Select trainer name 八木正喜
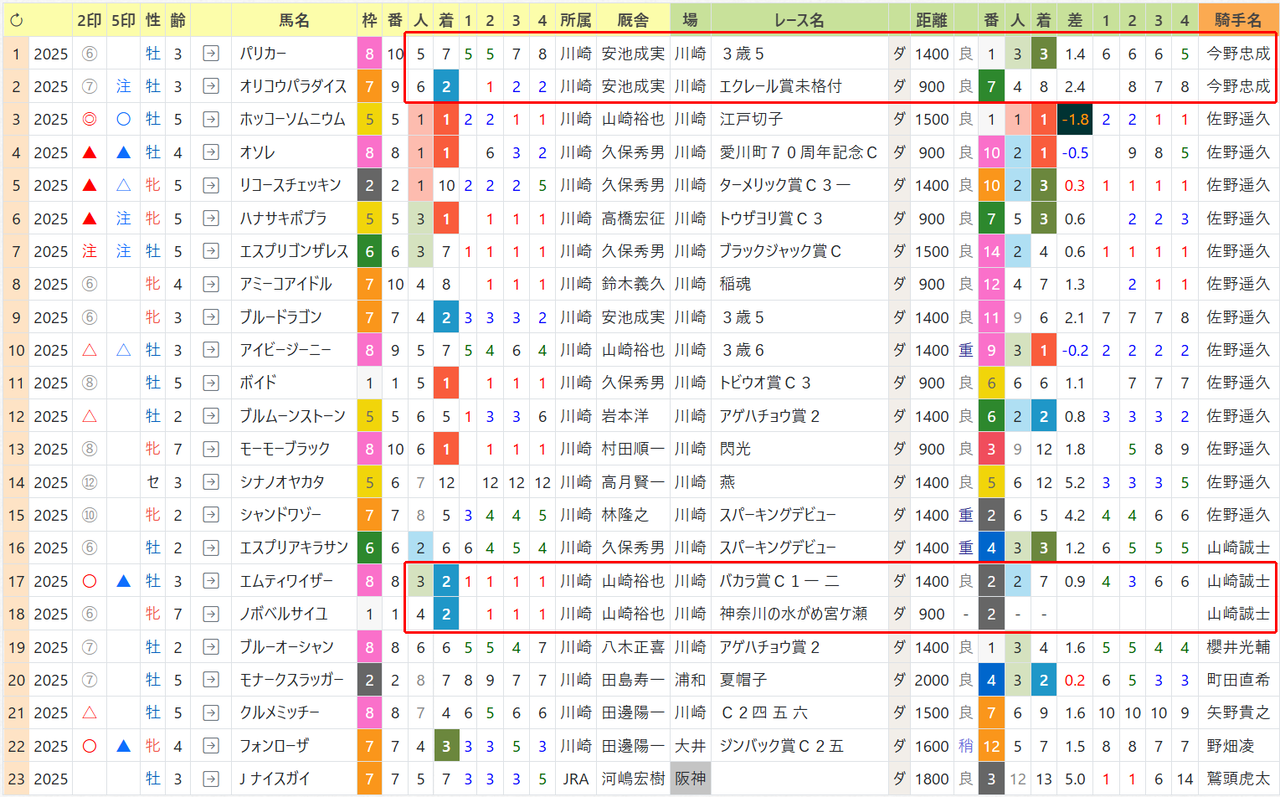1280x797 pixels. [633, 647]
